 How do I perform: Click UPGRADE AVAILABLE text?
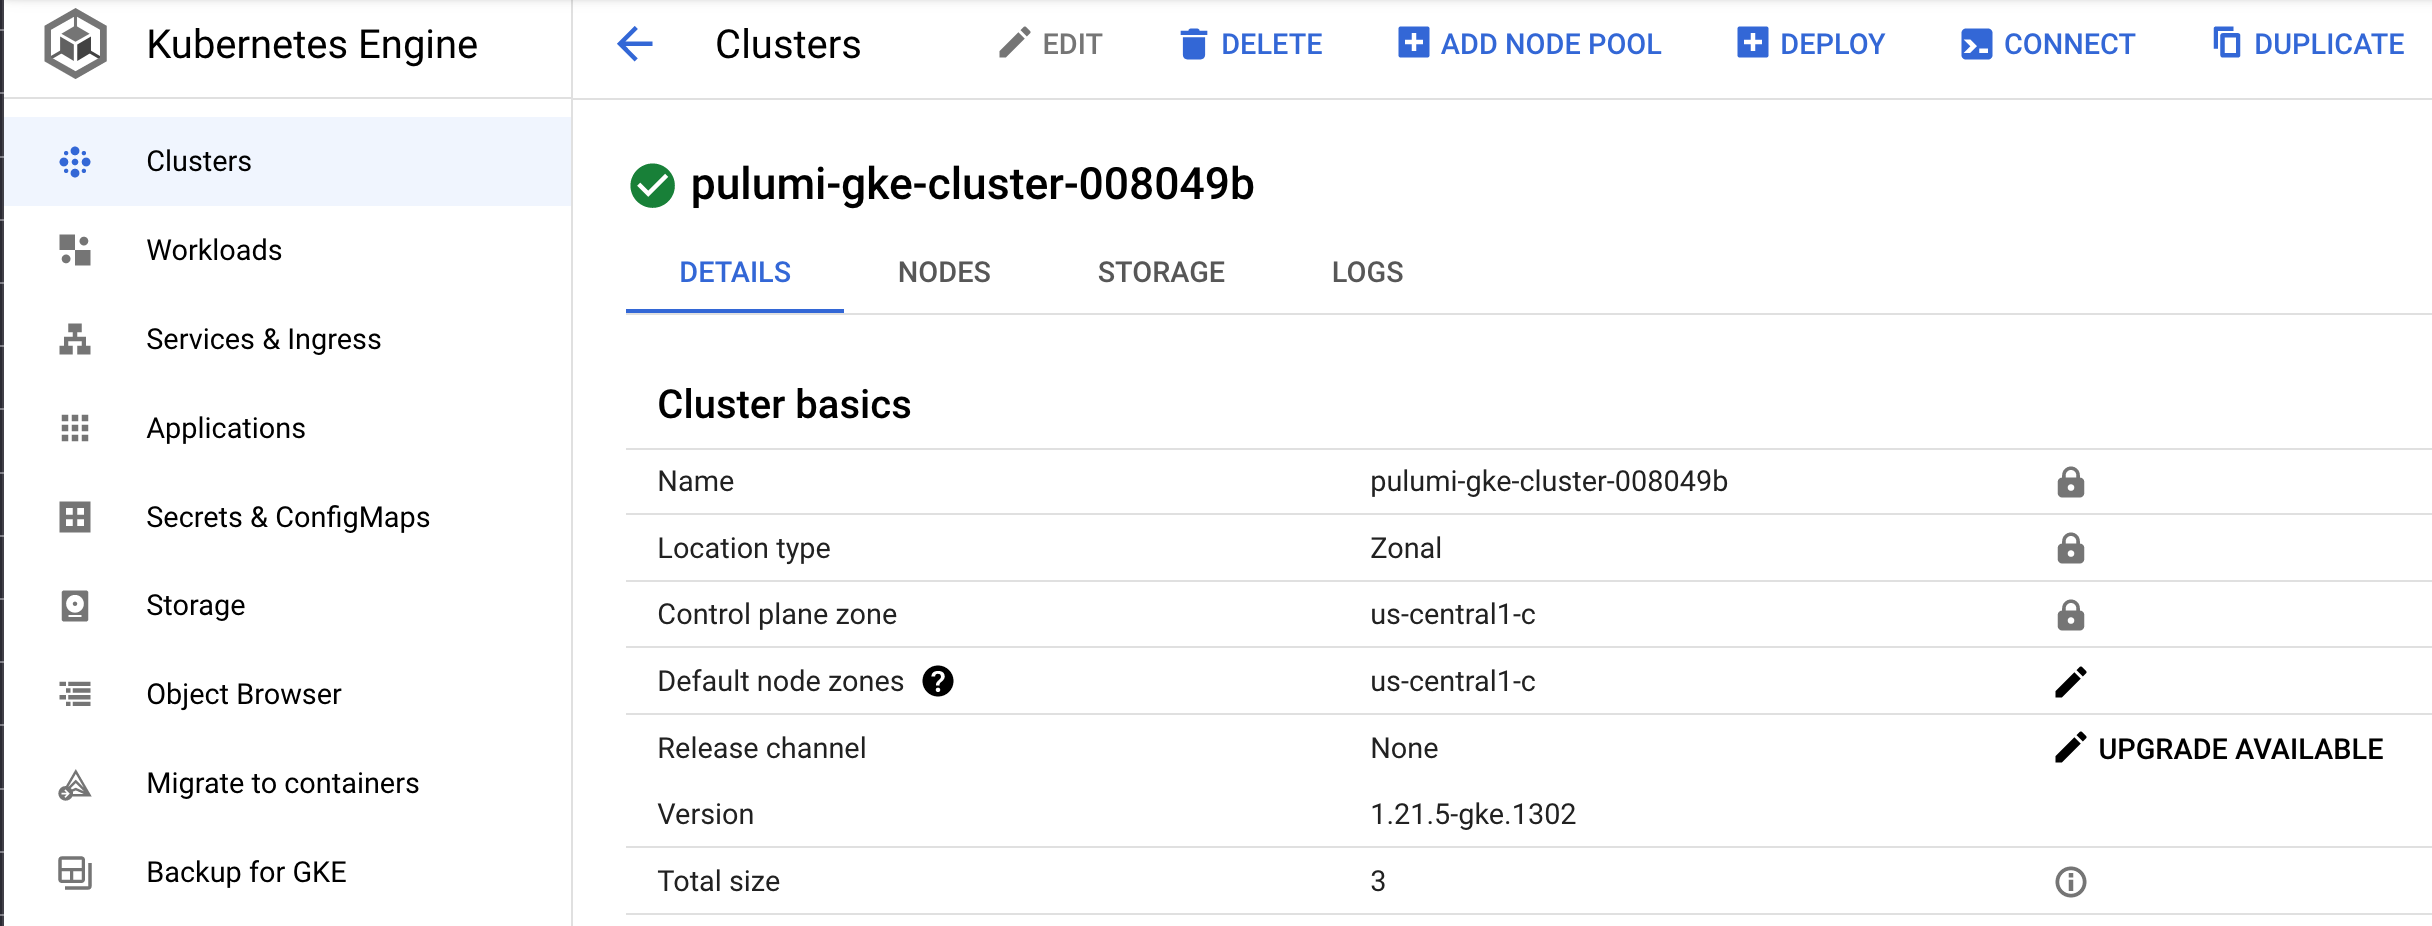2240,749
